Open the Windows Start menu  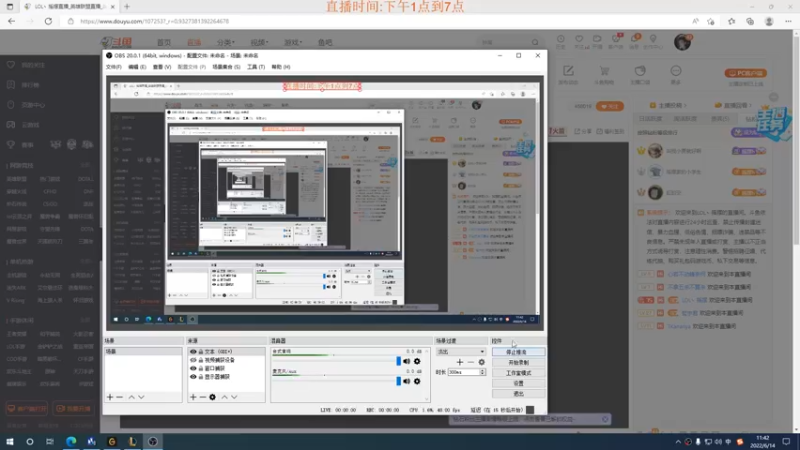click(10, 441)
